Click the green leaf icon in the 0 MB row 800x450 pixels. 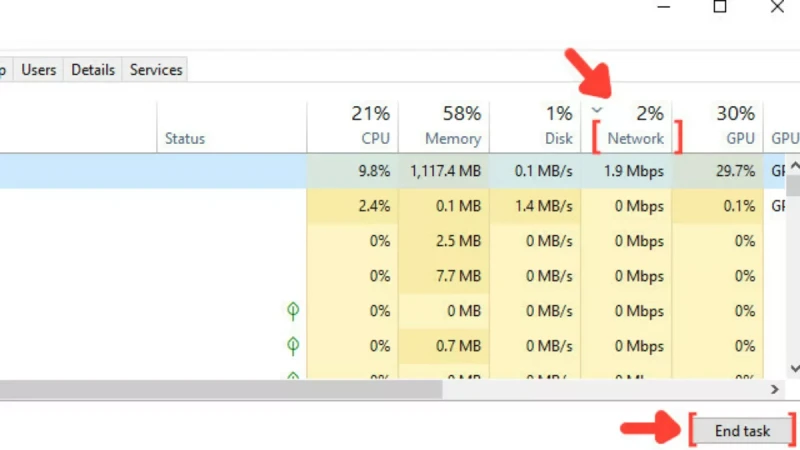(x=293, y=311)
